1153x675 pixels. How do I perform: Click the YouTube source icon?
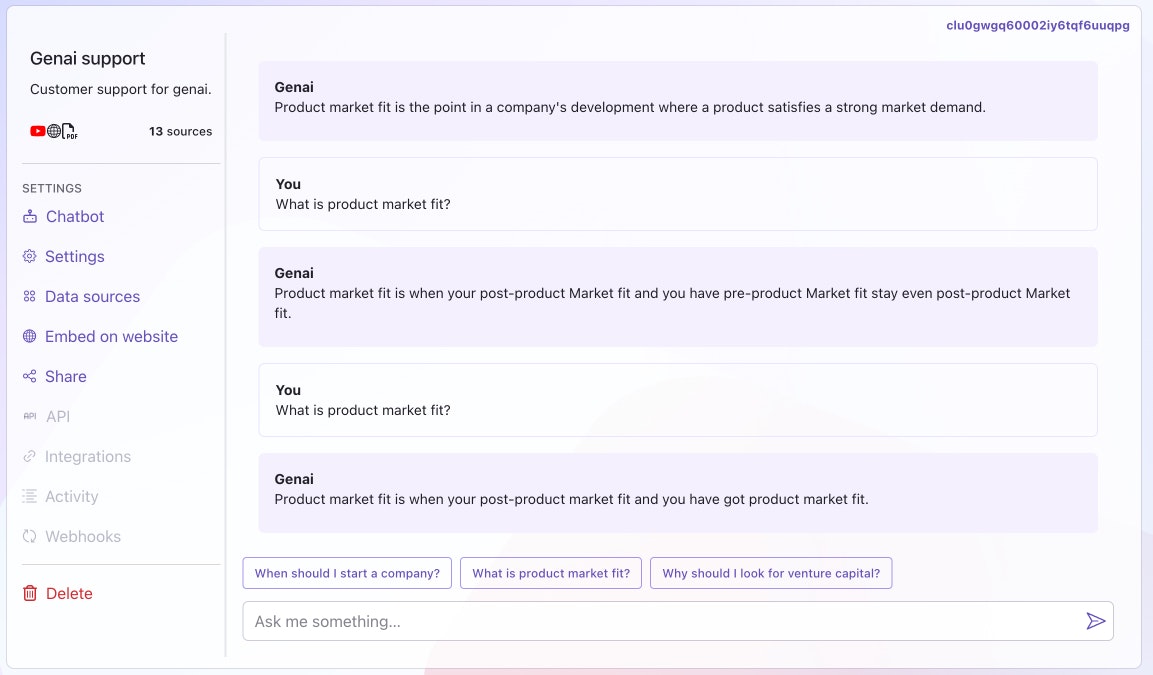coord(38,131)
